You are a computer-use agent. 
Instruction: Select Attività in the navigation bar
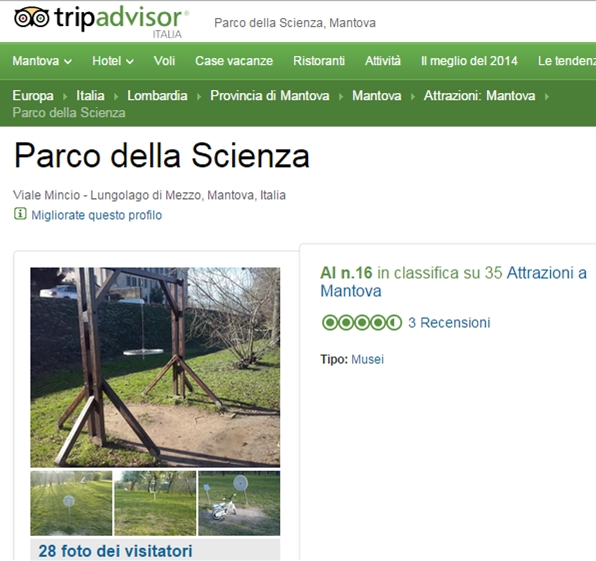[x=383, y=61]
